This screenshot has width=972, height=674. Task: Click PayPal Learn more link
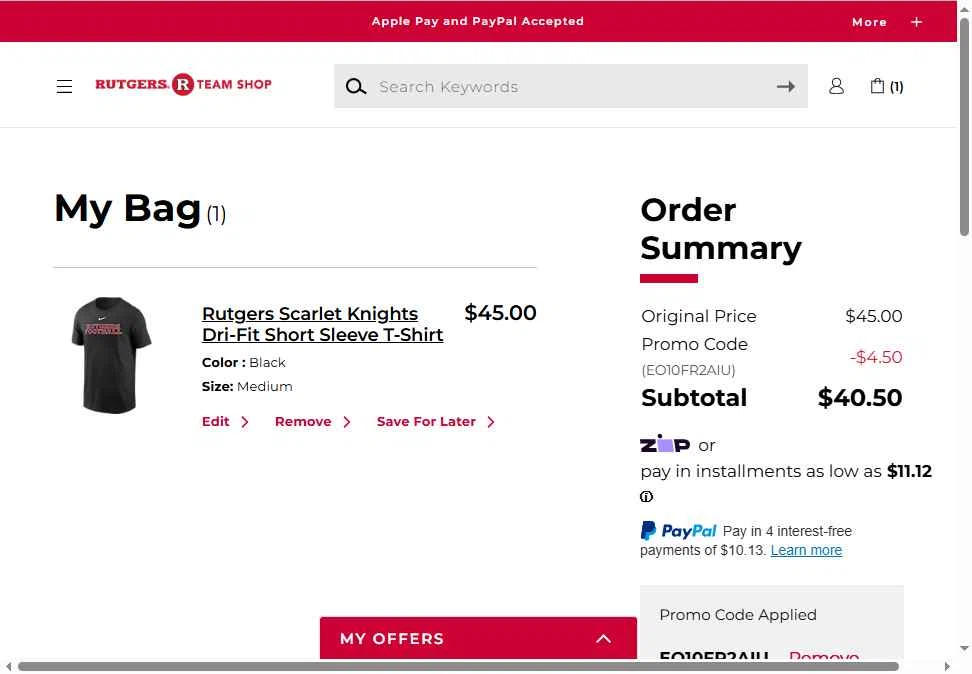click(x=806, y=550)
